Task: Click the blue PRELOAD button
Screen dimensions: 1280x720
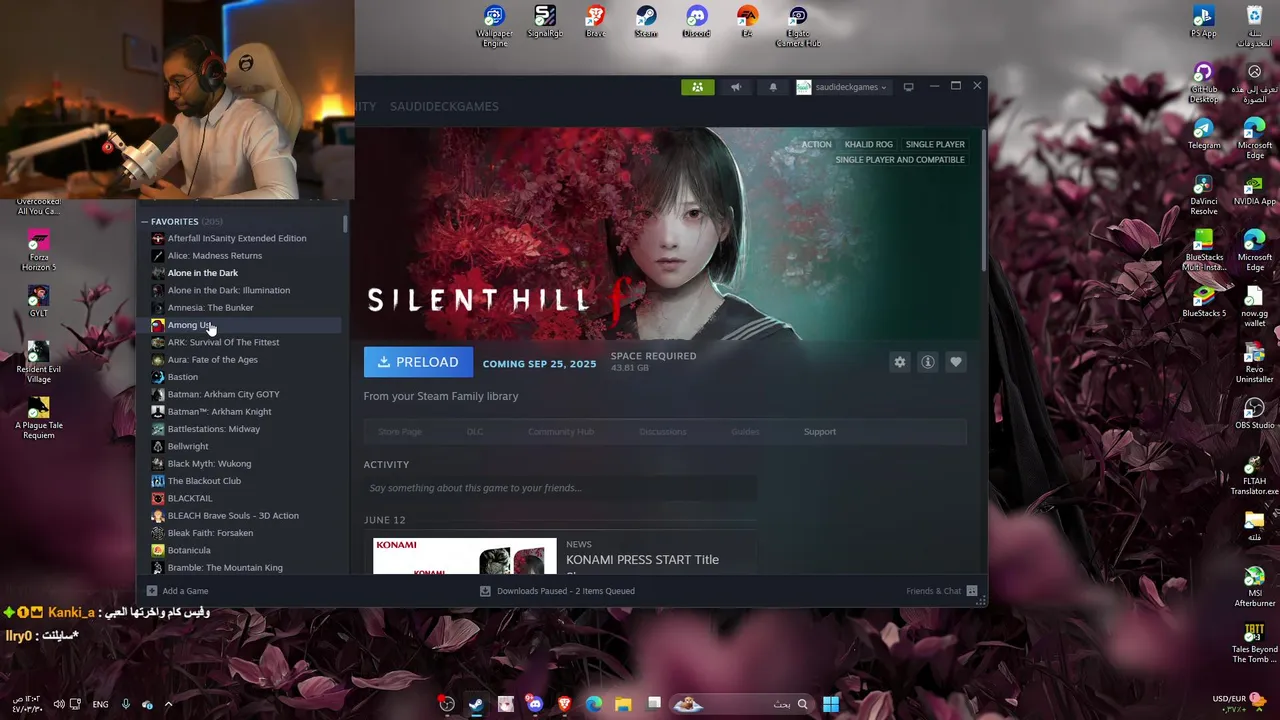Action: [x=418, y=362]
